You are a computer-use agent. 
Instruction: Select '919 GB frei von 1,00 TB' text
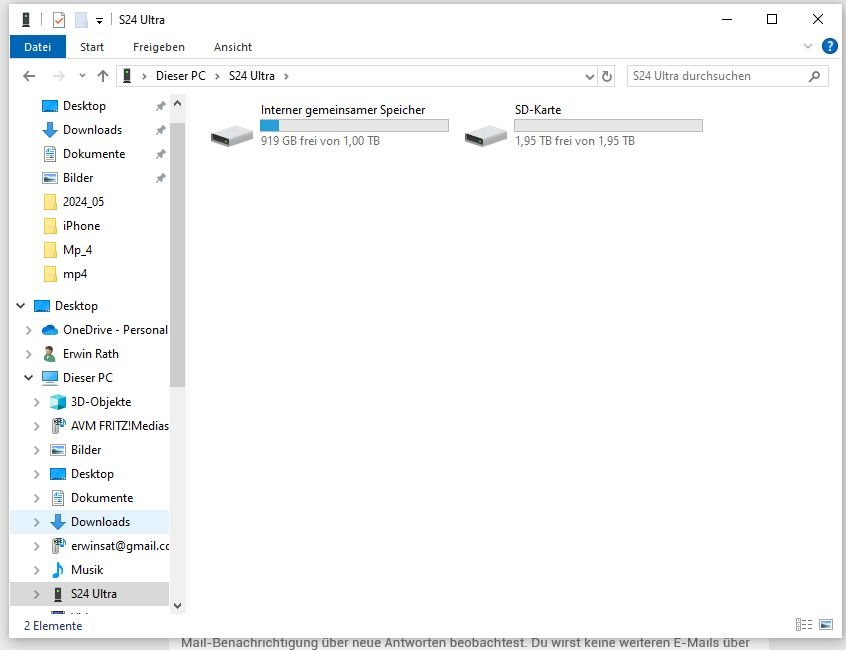[320, 141]
